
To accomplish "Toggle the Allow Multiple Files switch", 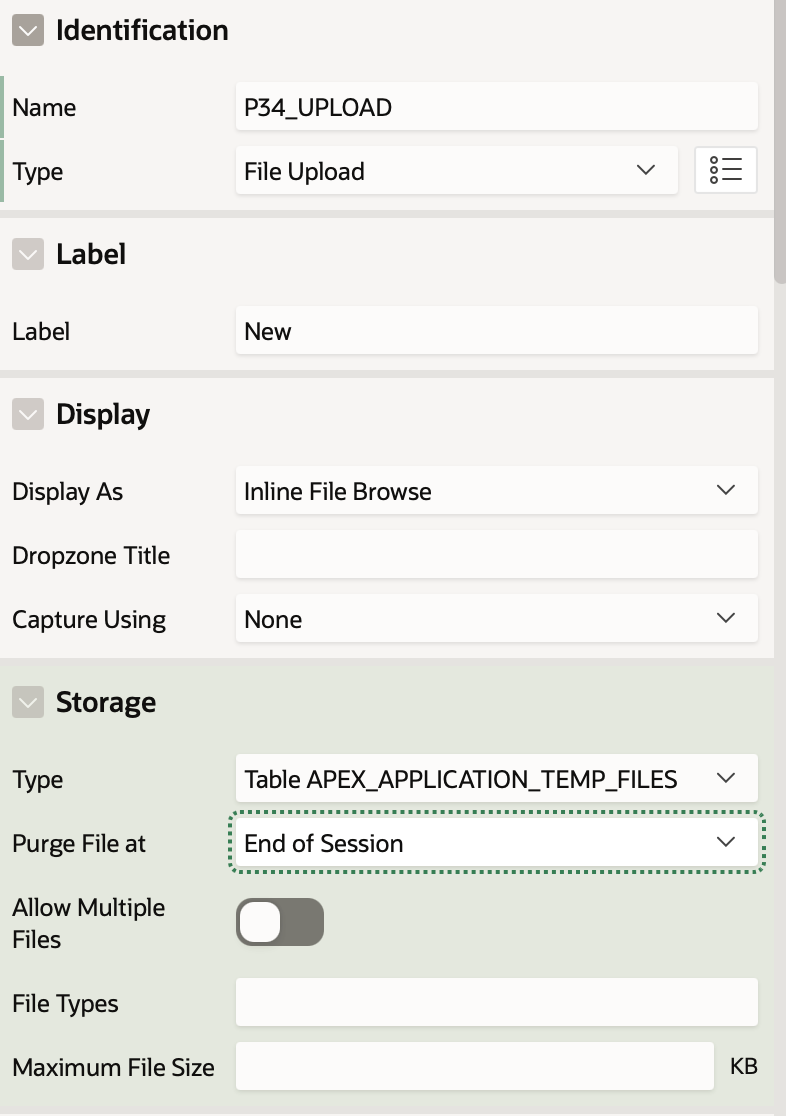I will [x=280, y=922].
